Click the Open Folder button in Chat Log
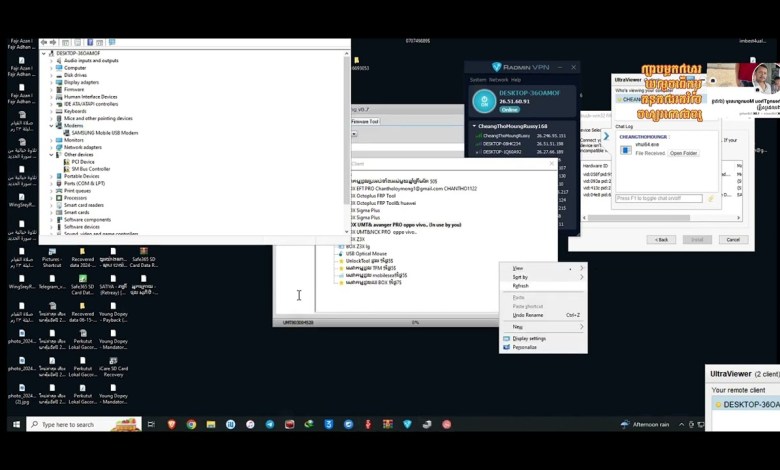Screen dimensions: 780x470 tap(683, 153)
